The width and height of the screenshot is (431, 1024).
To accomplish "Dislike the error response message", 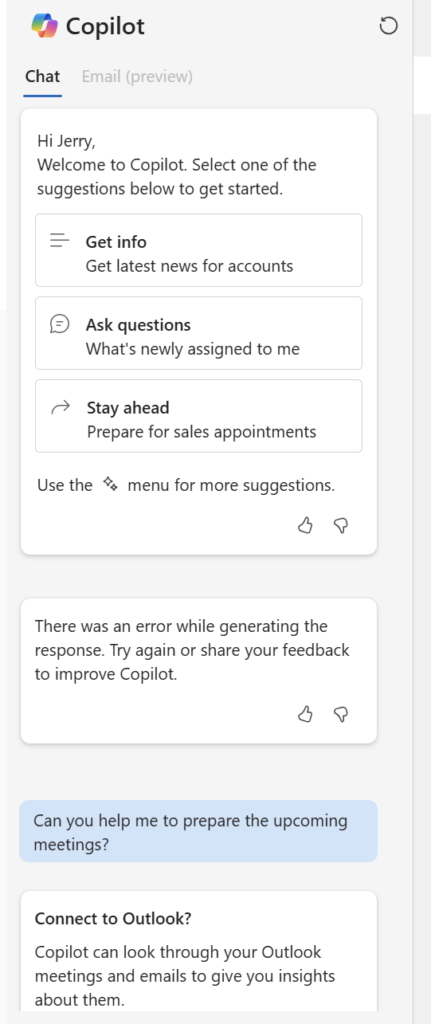I will (x=341, y=714).
